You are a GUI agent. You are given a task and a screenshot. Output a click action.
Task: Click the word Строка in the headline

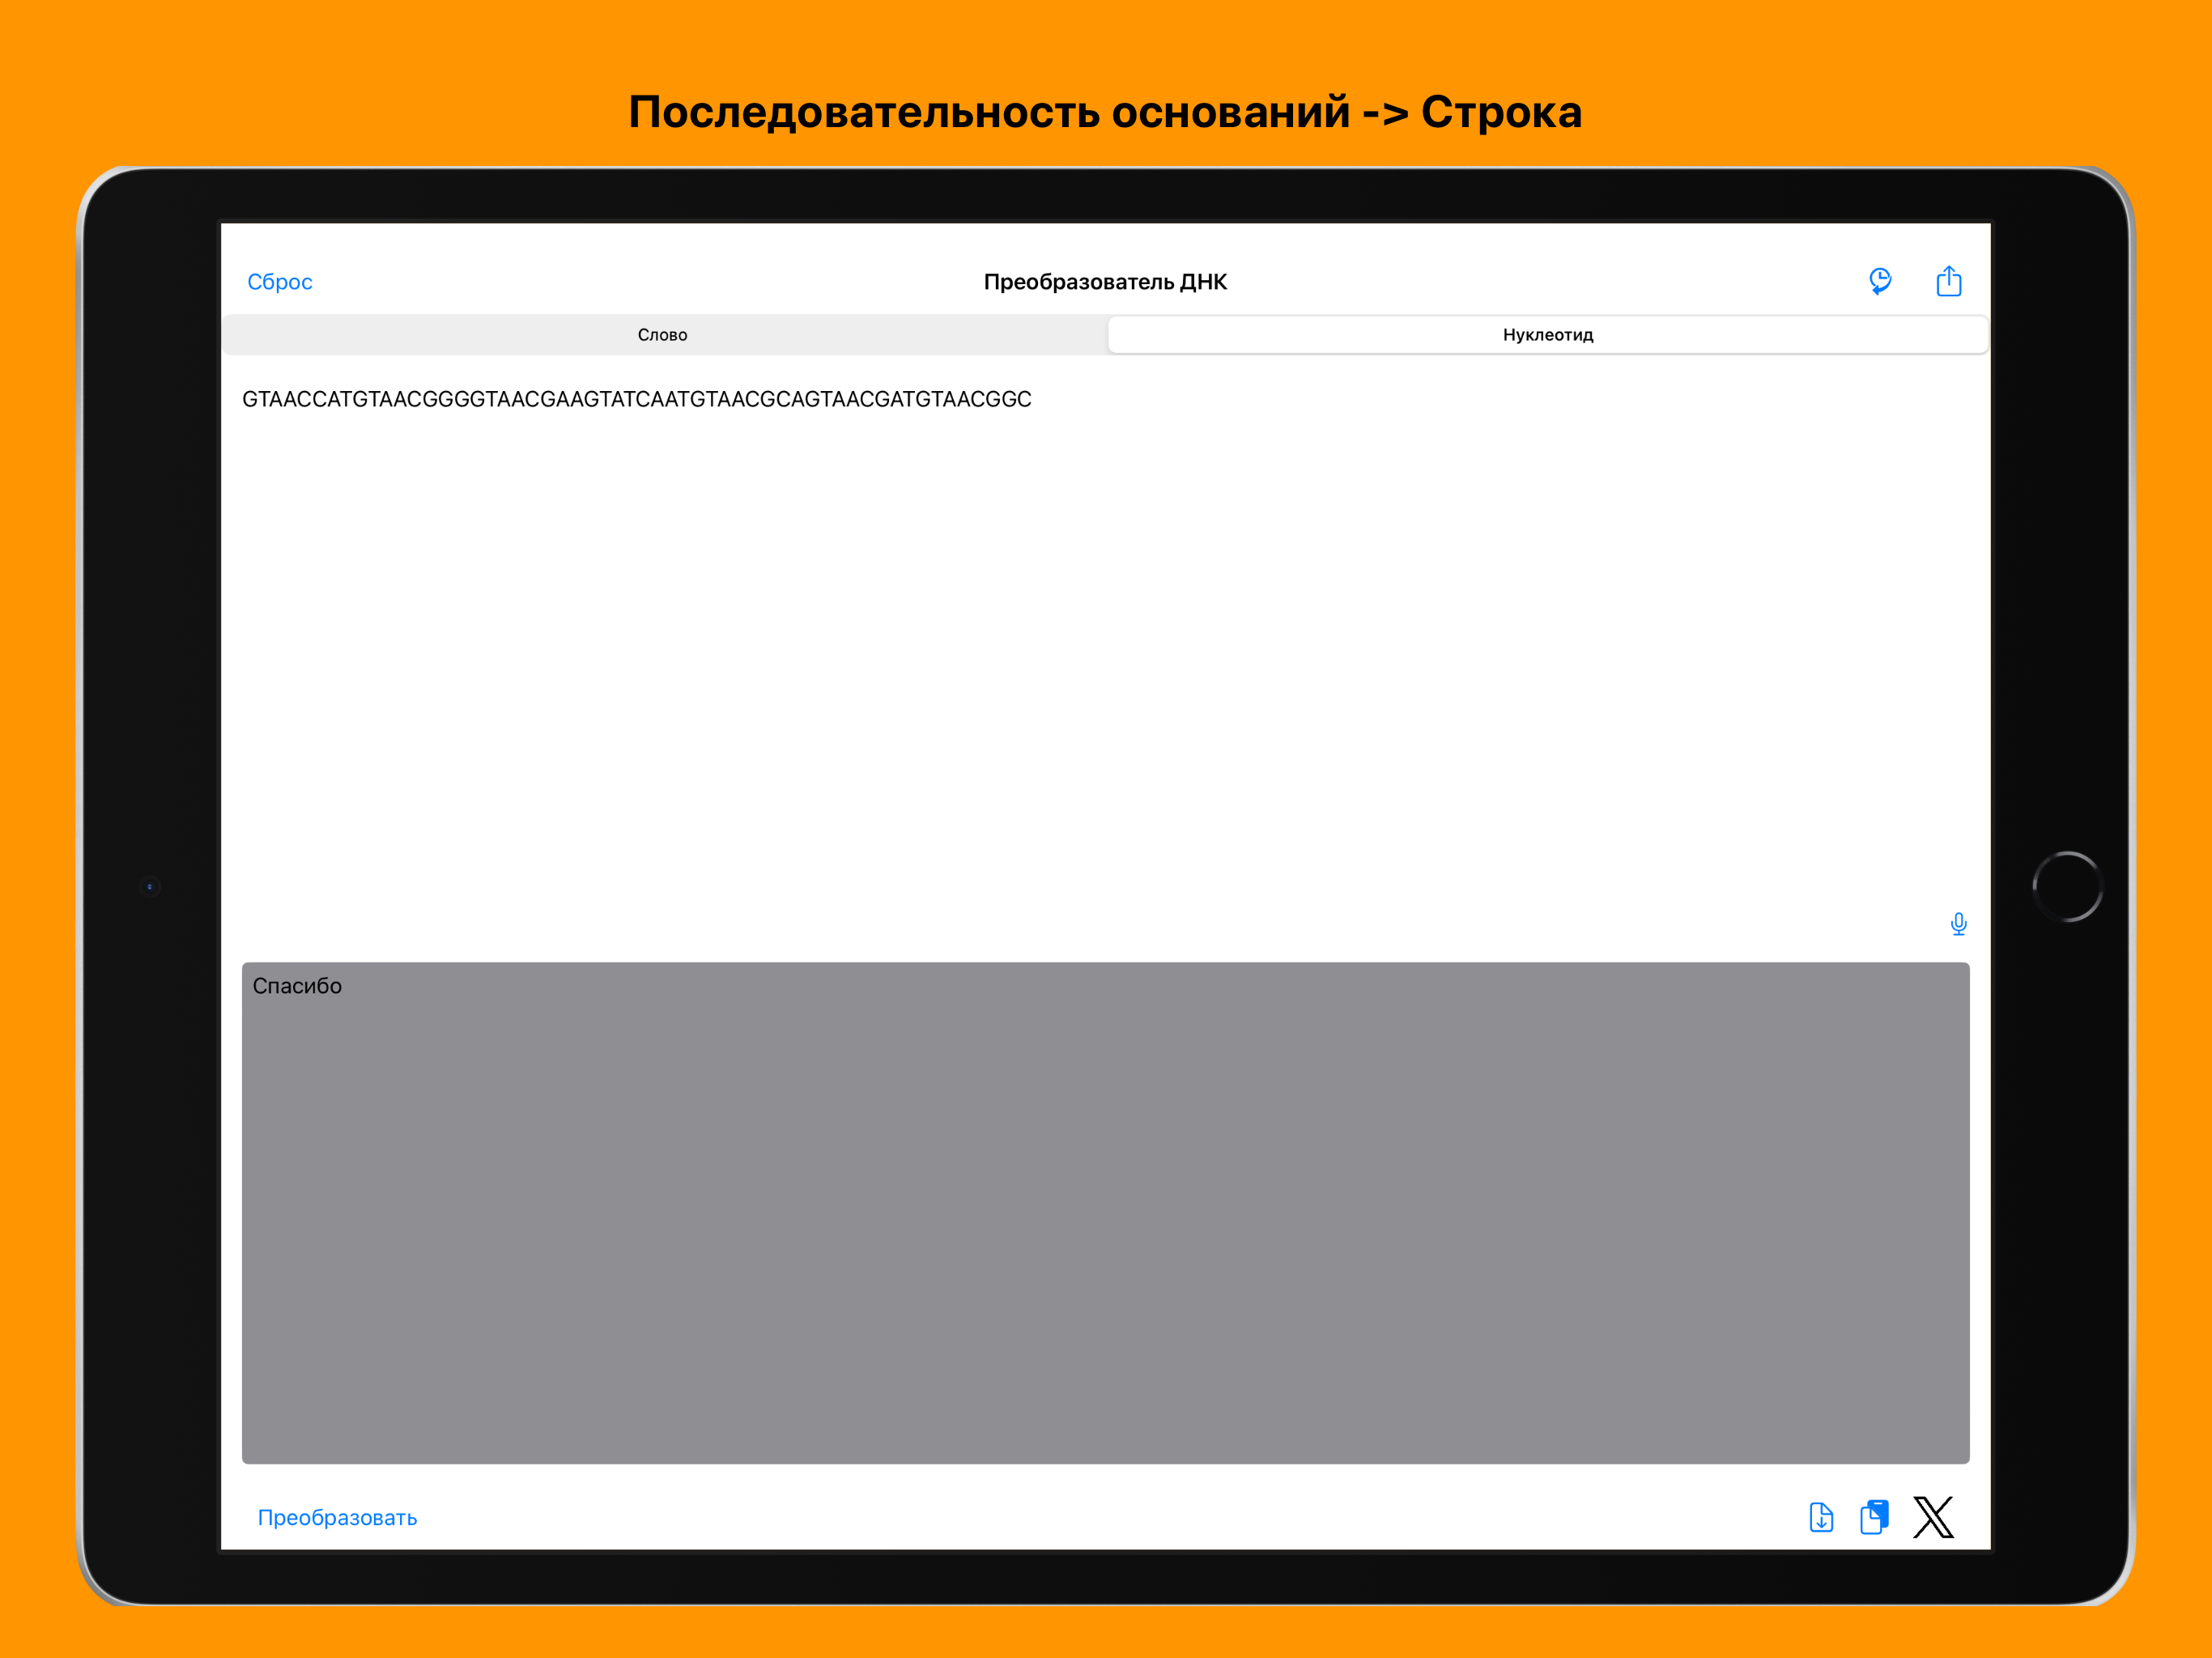point(1500,112)
